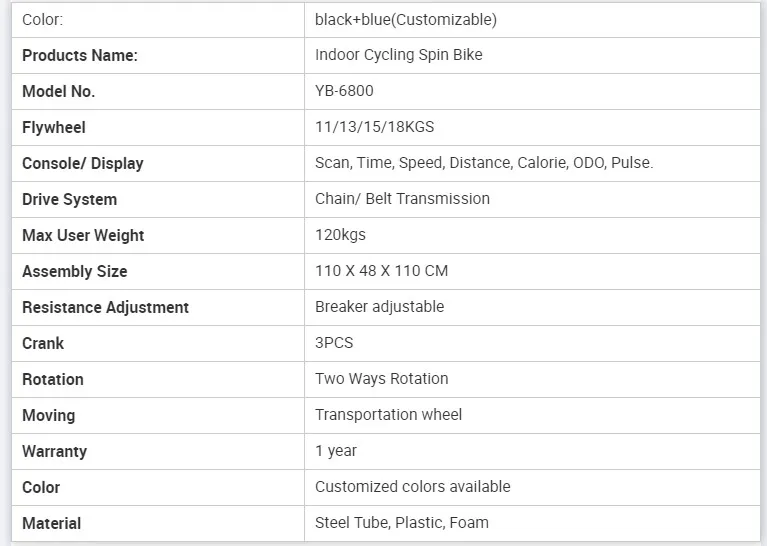
Task: Select the 'Breaker adjustable' value
Action: click(x=380, y=307)
